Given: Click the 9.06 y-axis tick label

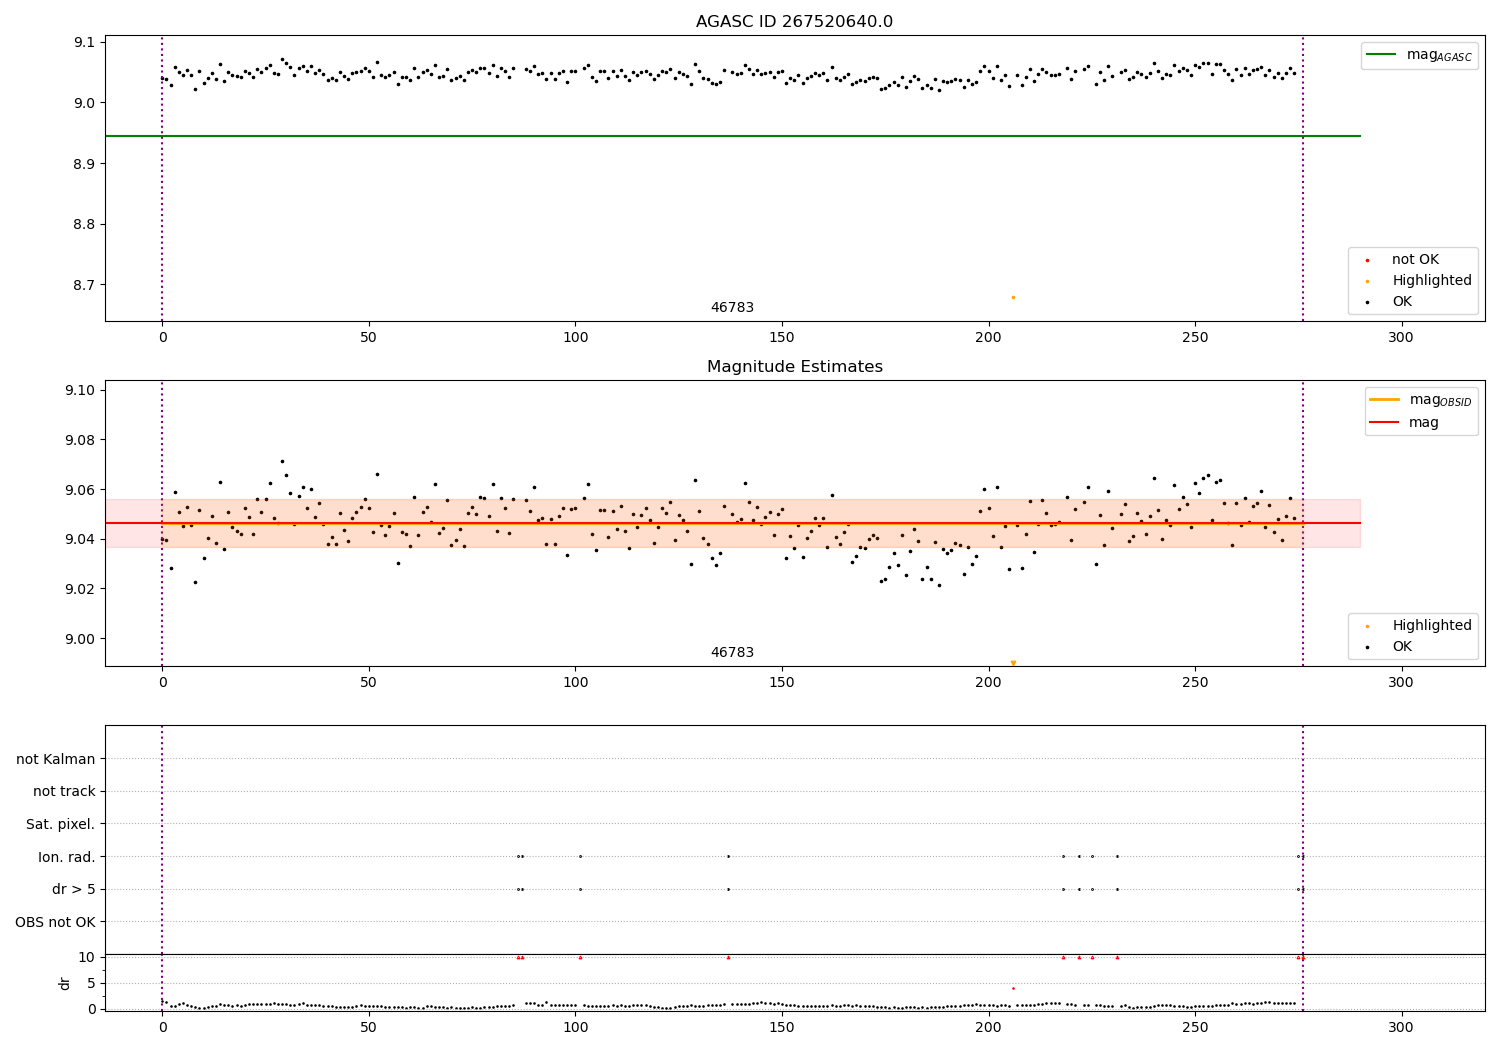Looking at the screenshot, I should pos(79,490).
